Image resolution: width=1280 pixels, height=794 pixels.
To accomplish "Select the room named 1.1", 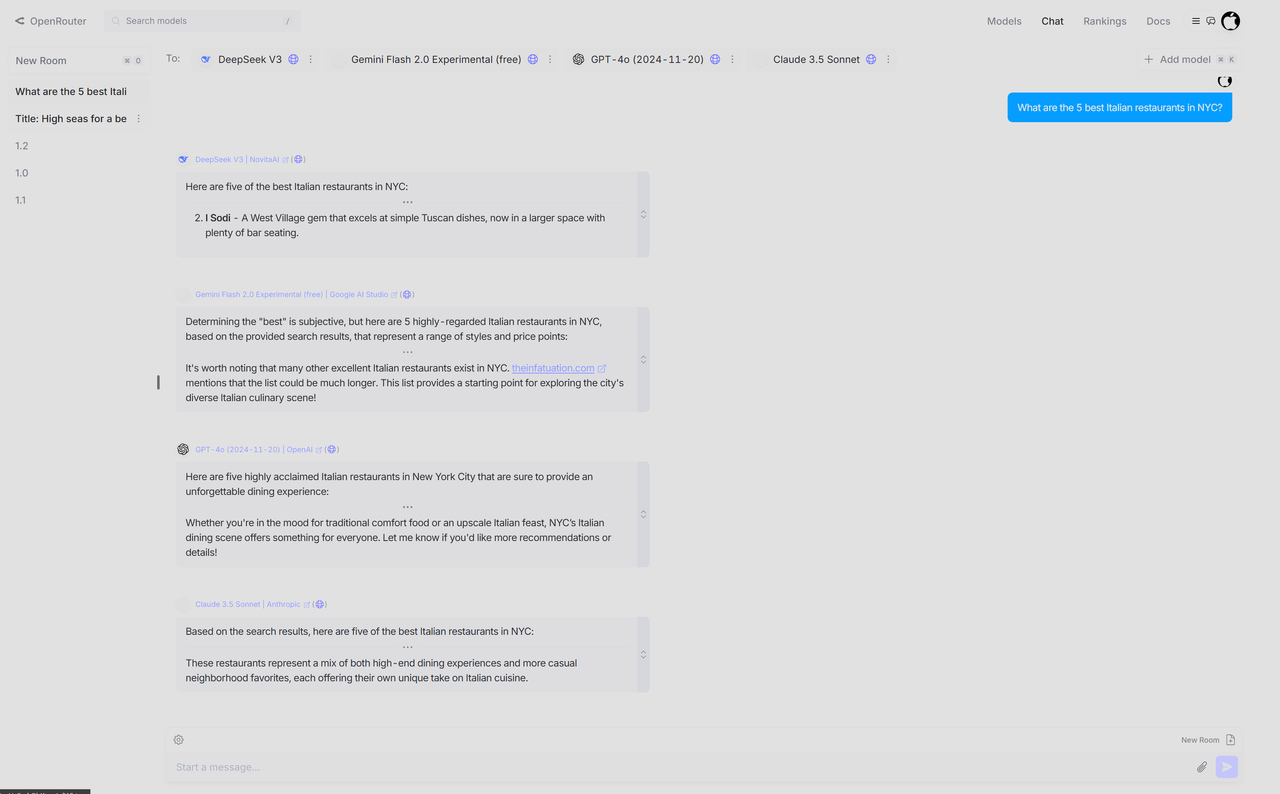I will [21, 200].
